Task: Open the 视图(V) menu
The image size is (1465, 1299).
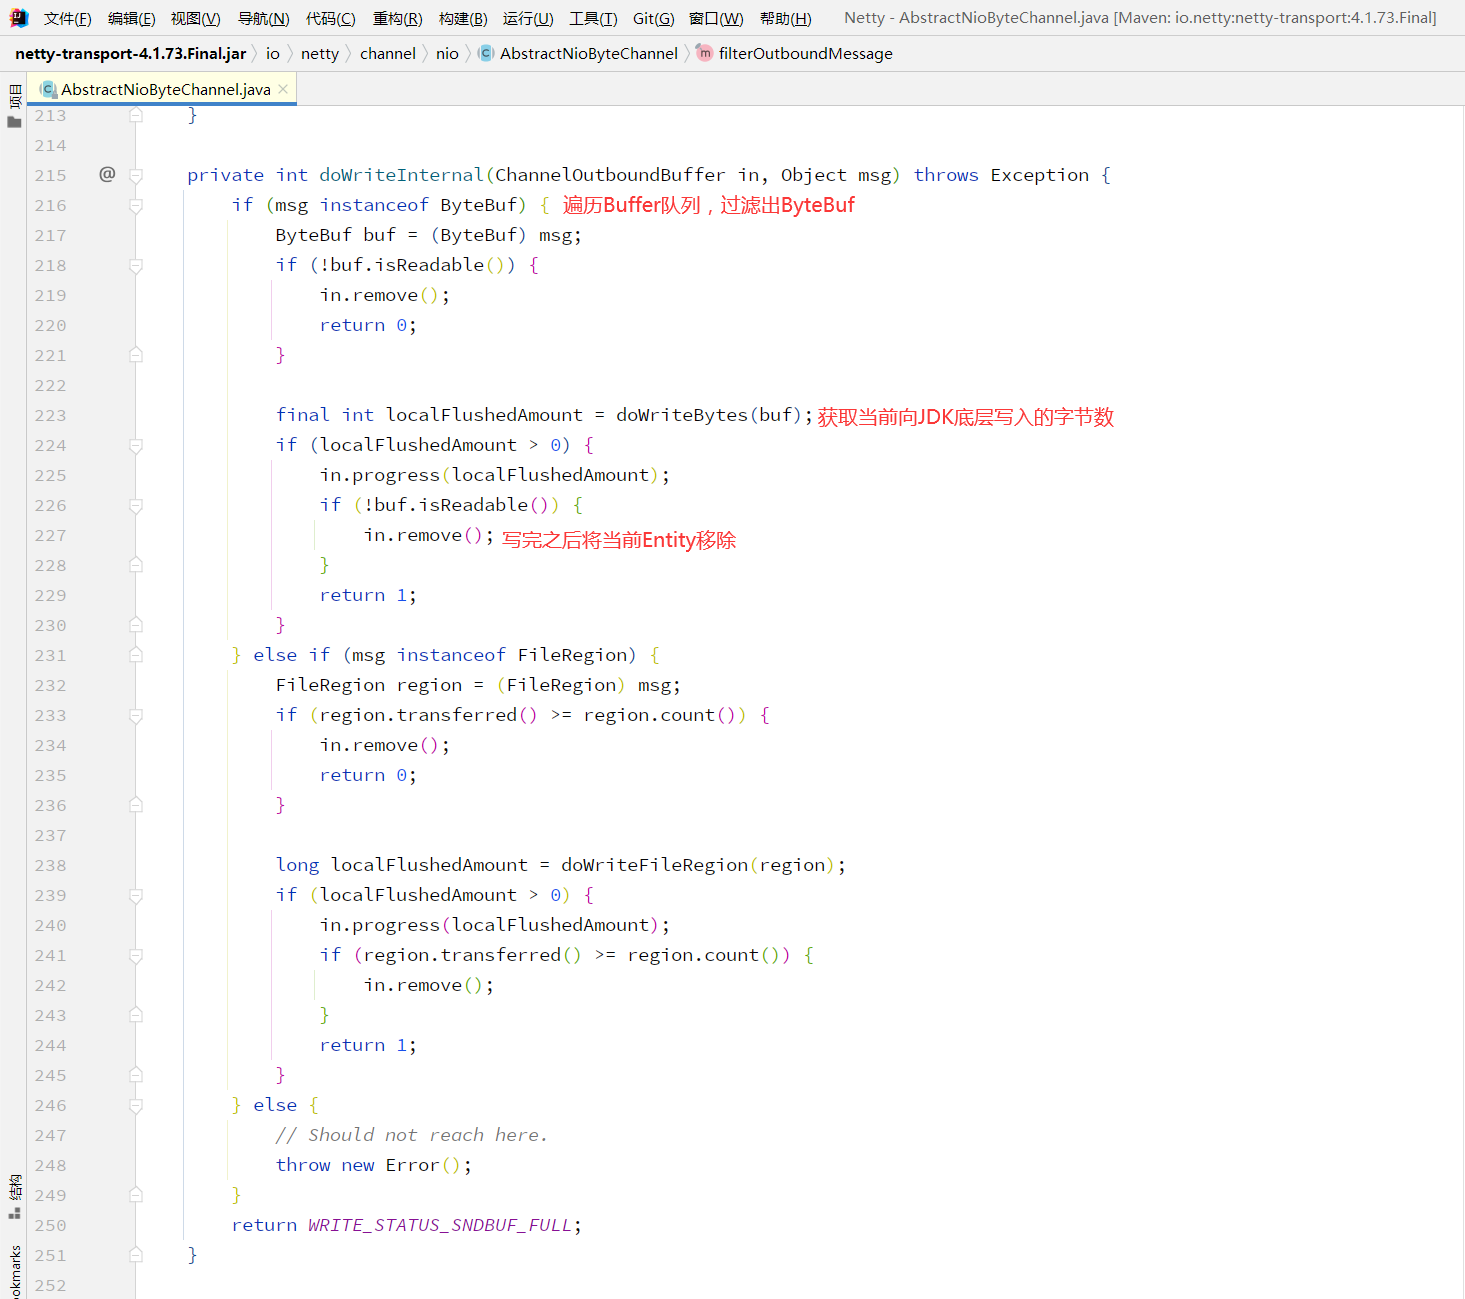Action: click(x=195, y=18)
